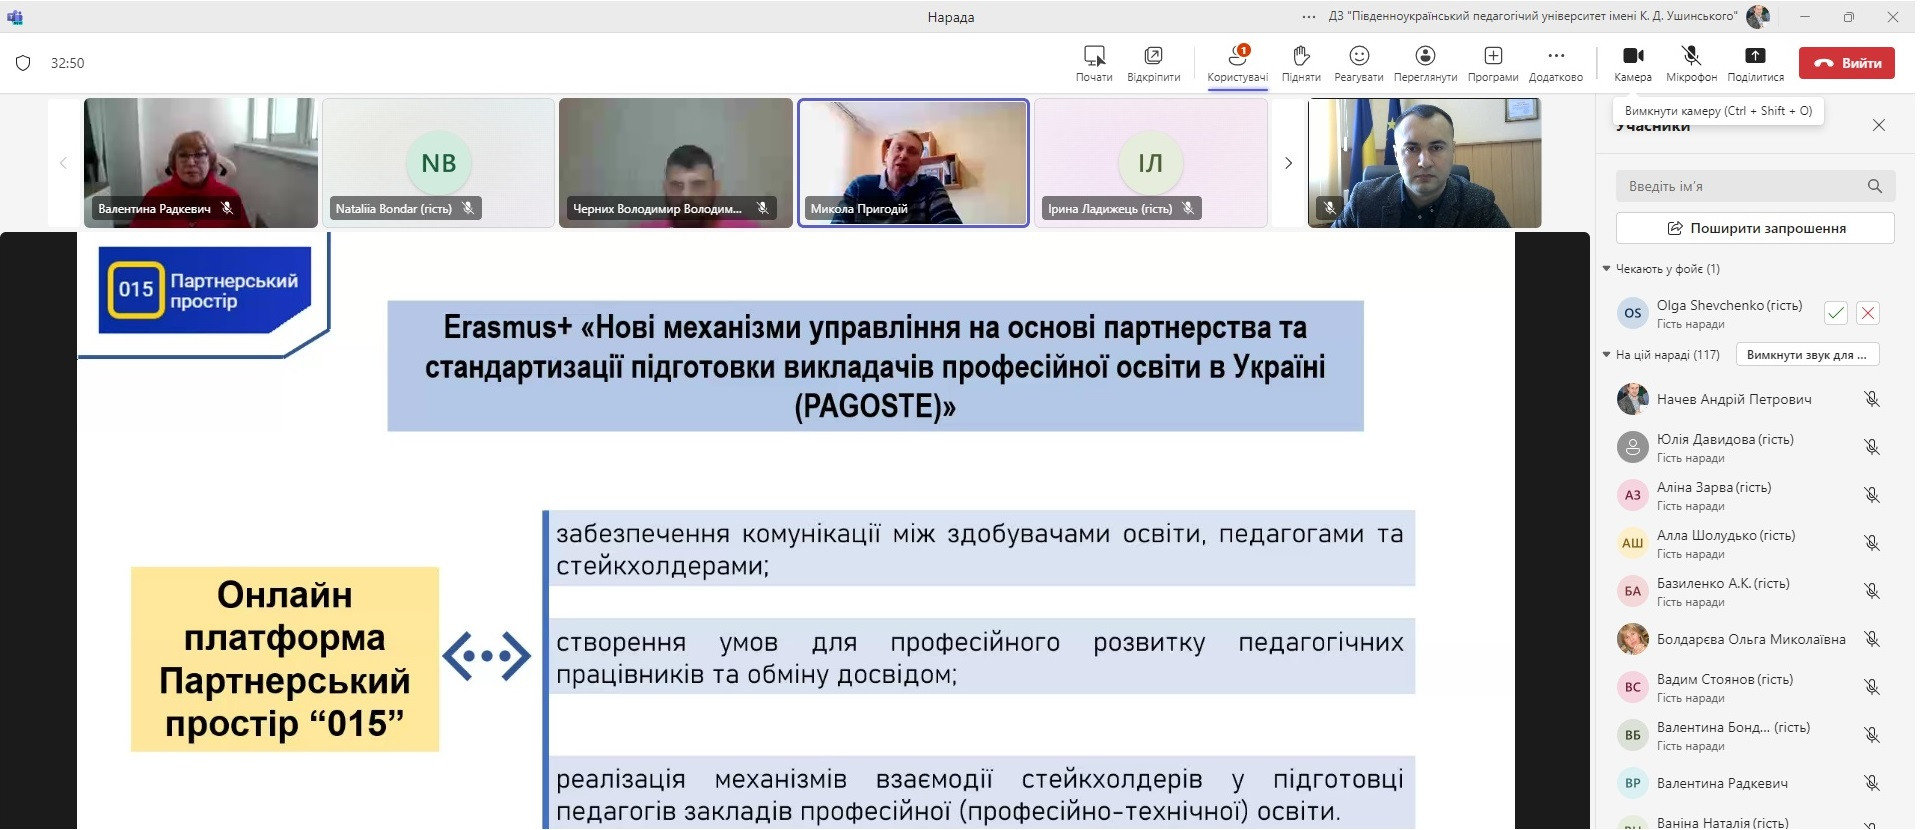1920x830 pixels.
Task: Click mic icon for Начев Андрій Петрович
Action: click(1872, 399)
